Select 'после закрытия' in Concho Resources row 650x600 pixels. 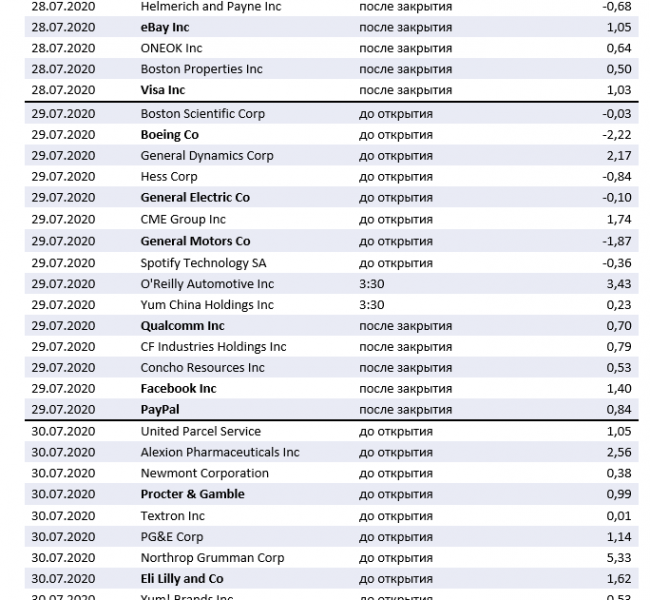click(405, 368)
